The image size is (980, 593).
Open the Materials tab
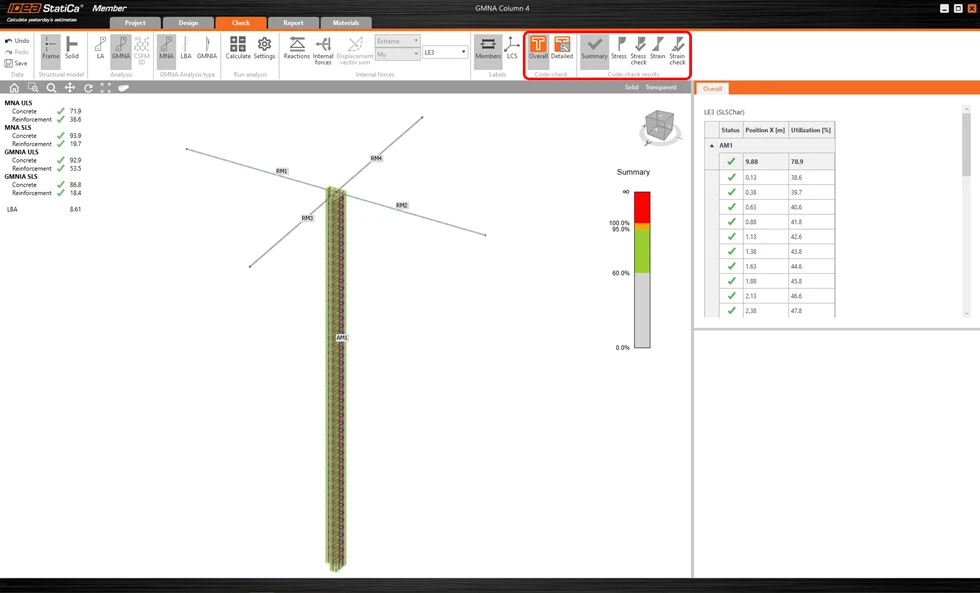point(346,23)
